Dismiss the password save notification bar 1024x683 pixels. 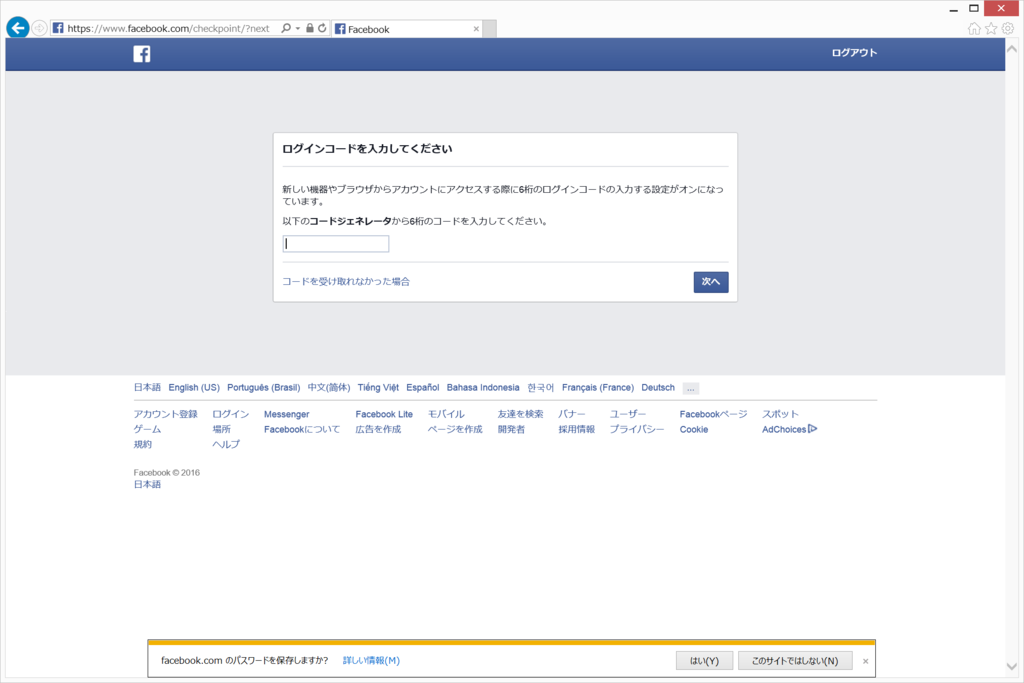[x=865, y=661]
